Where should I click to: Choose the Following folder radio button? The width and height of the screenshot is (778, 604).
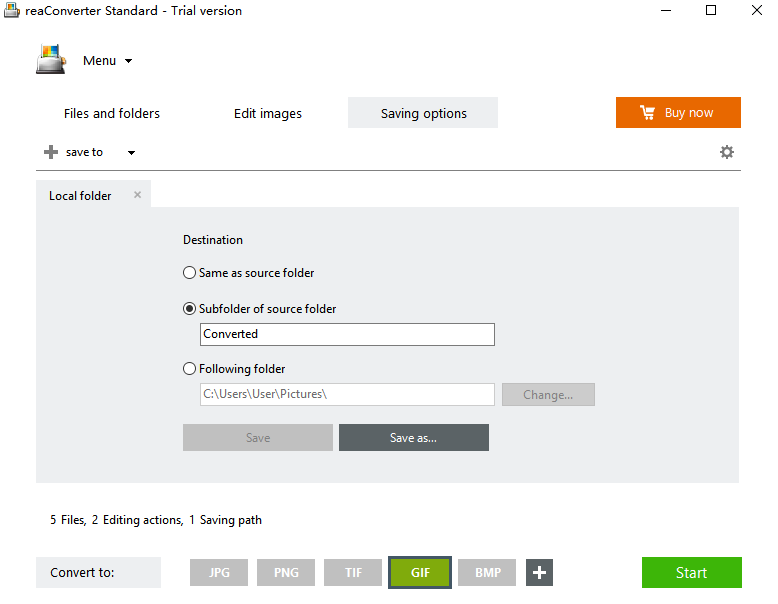point(189,369)
